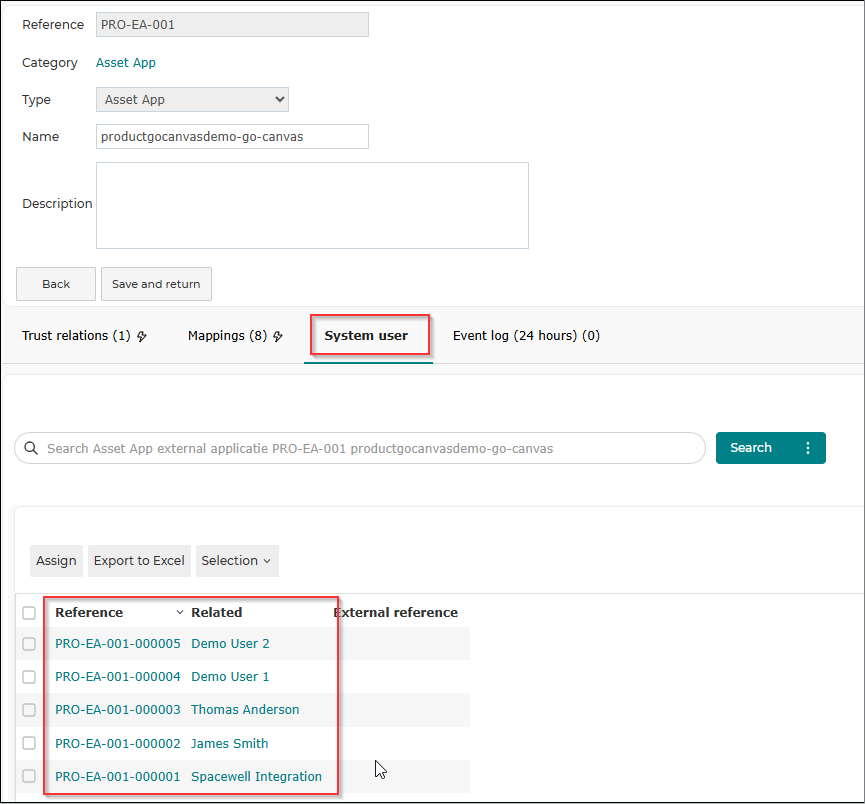This screenshot has width=865, height=804.
Task: Click the lightning icon next to Trust relations
Action: [142, 336]
